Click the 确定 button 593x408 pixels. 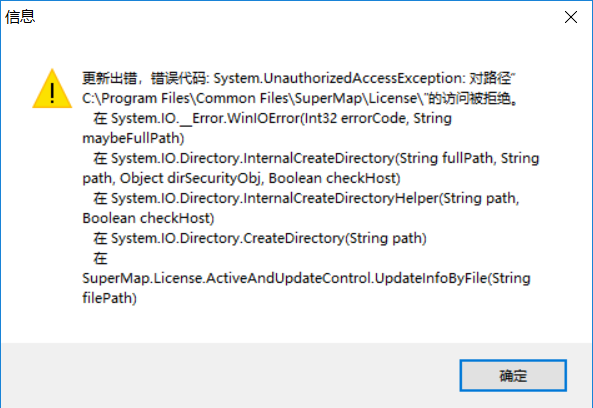(513, 375)
